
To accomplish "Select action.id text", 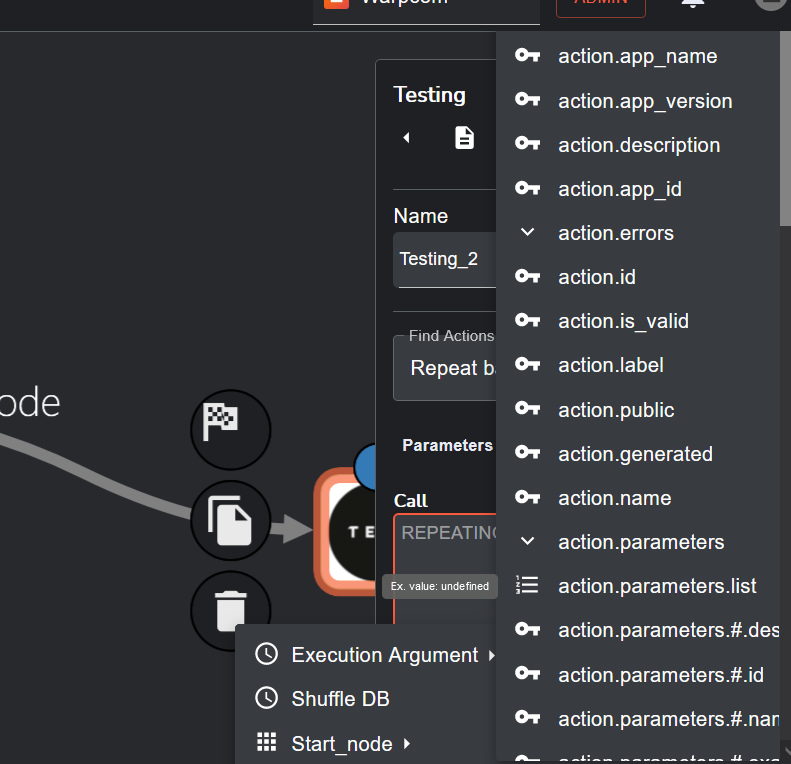I will (596, 277).
